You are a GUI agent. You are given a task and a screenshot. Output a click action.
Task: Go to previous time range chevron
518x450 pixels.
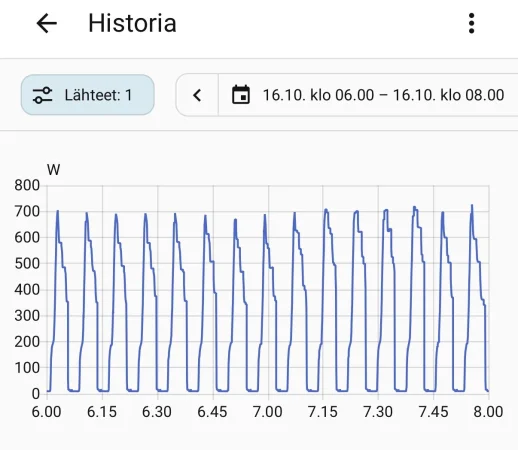pyautogui.click(x=197, y=95)
